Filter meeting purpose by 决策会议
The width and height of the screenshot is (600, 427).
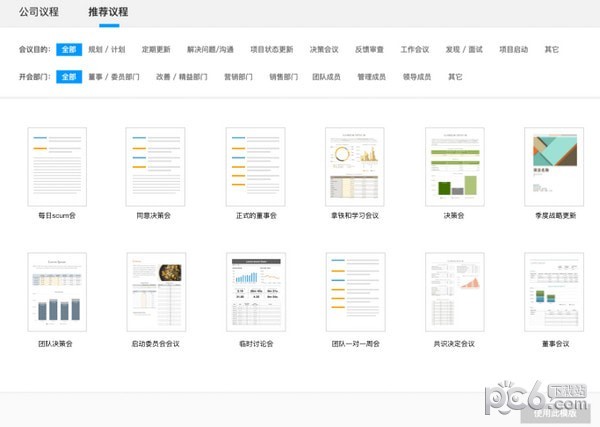[324, 49]
